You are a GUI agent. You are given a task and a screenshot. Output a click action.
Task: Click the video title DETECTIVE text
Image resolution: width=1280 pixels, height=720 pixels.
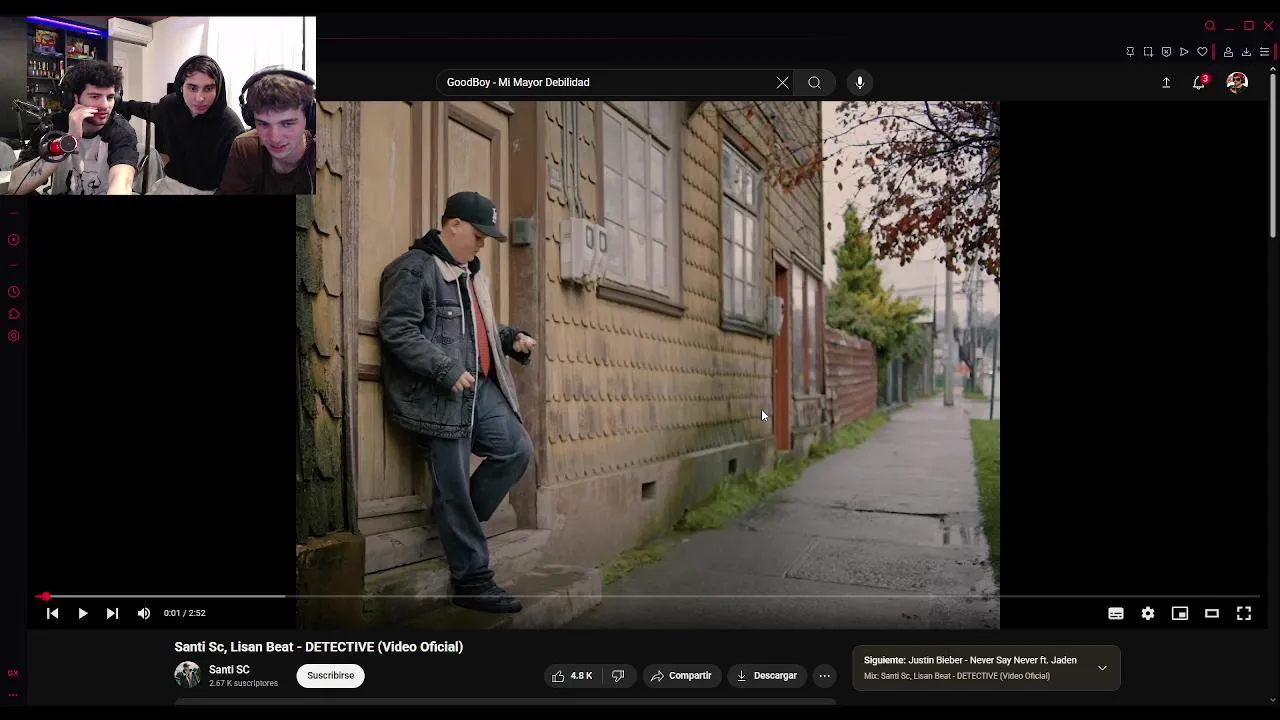coord(318,647)
